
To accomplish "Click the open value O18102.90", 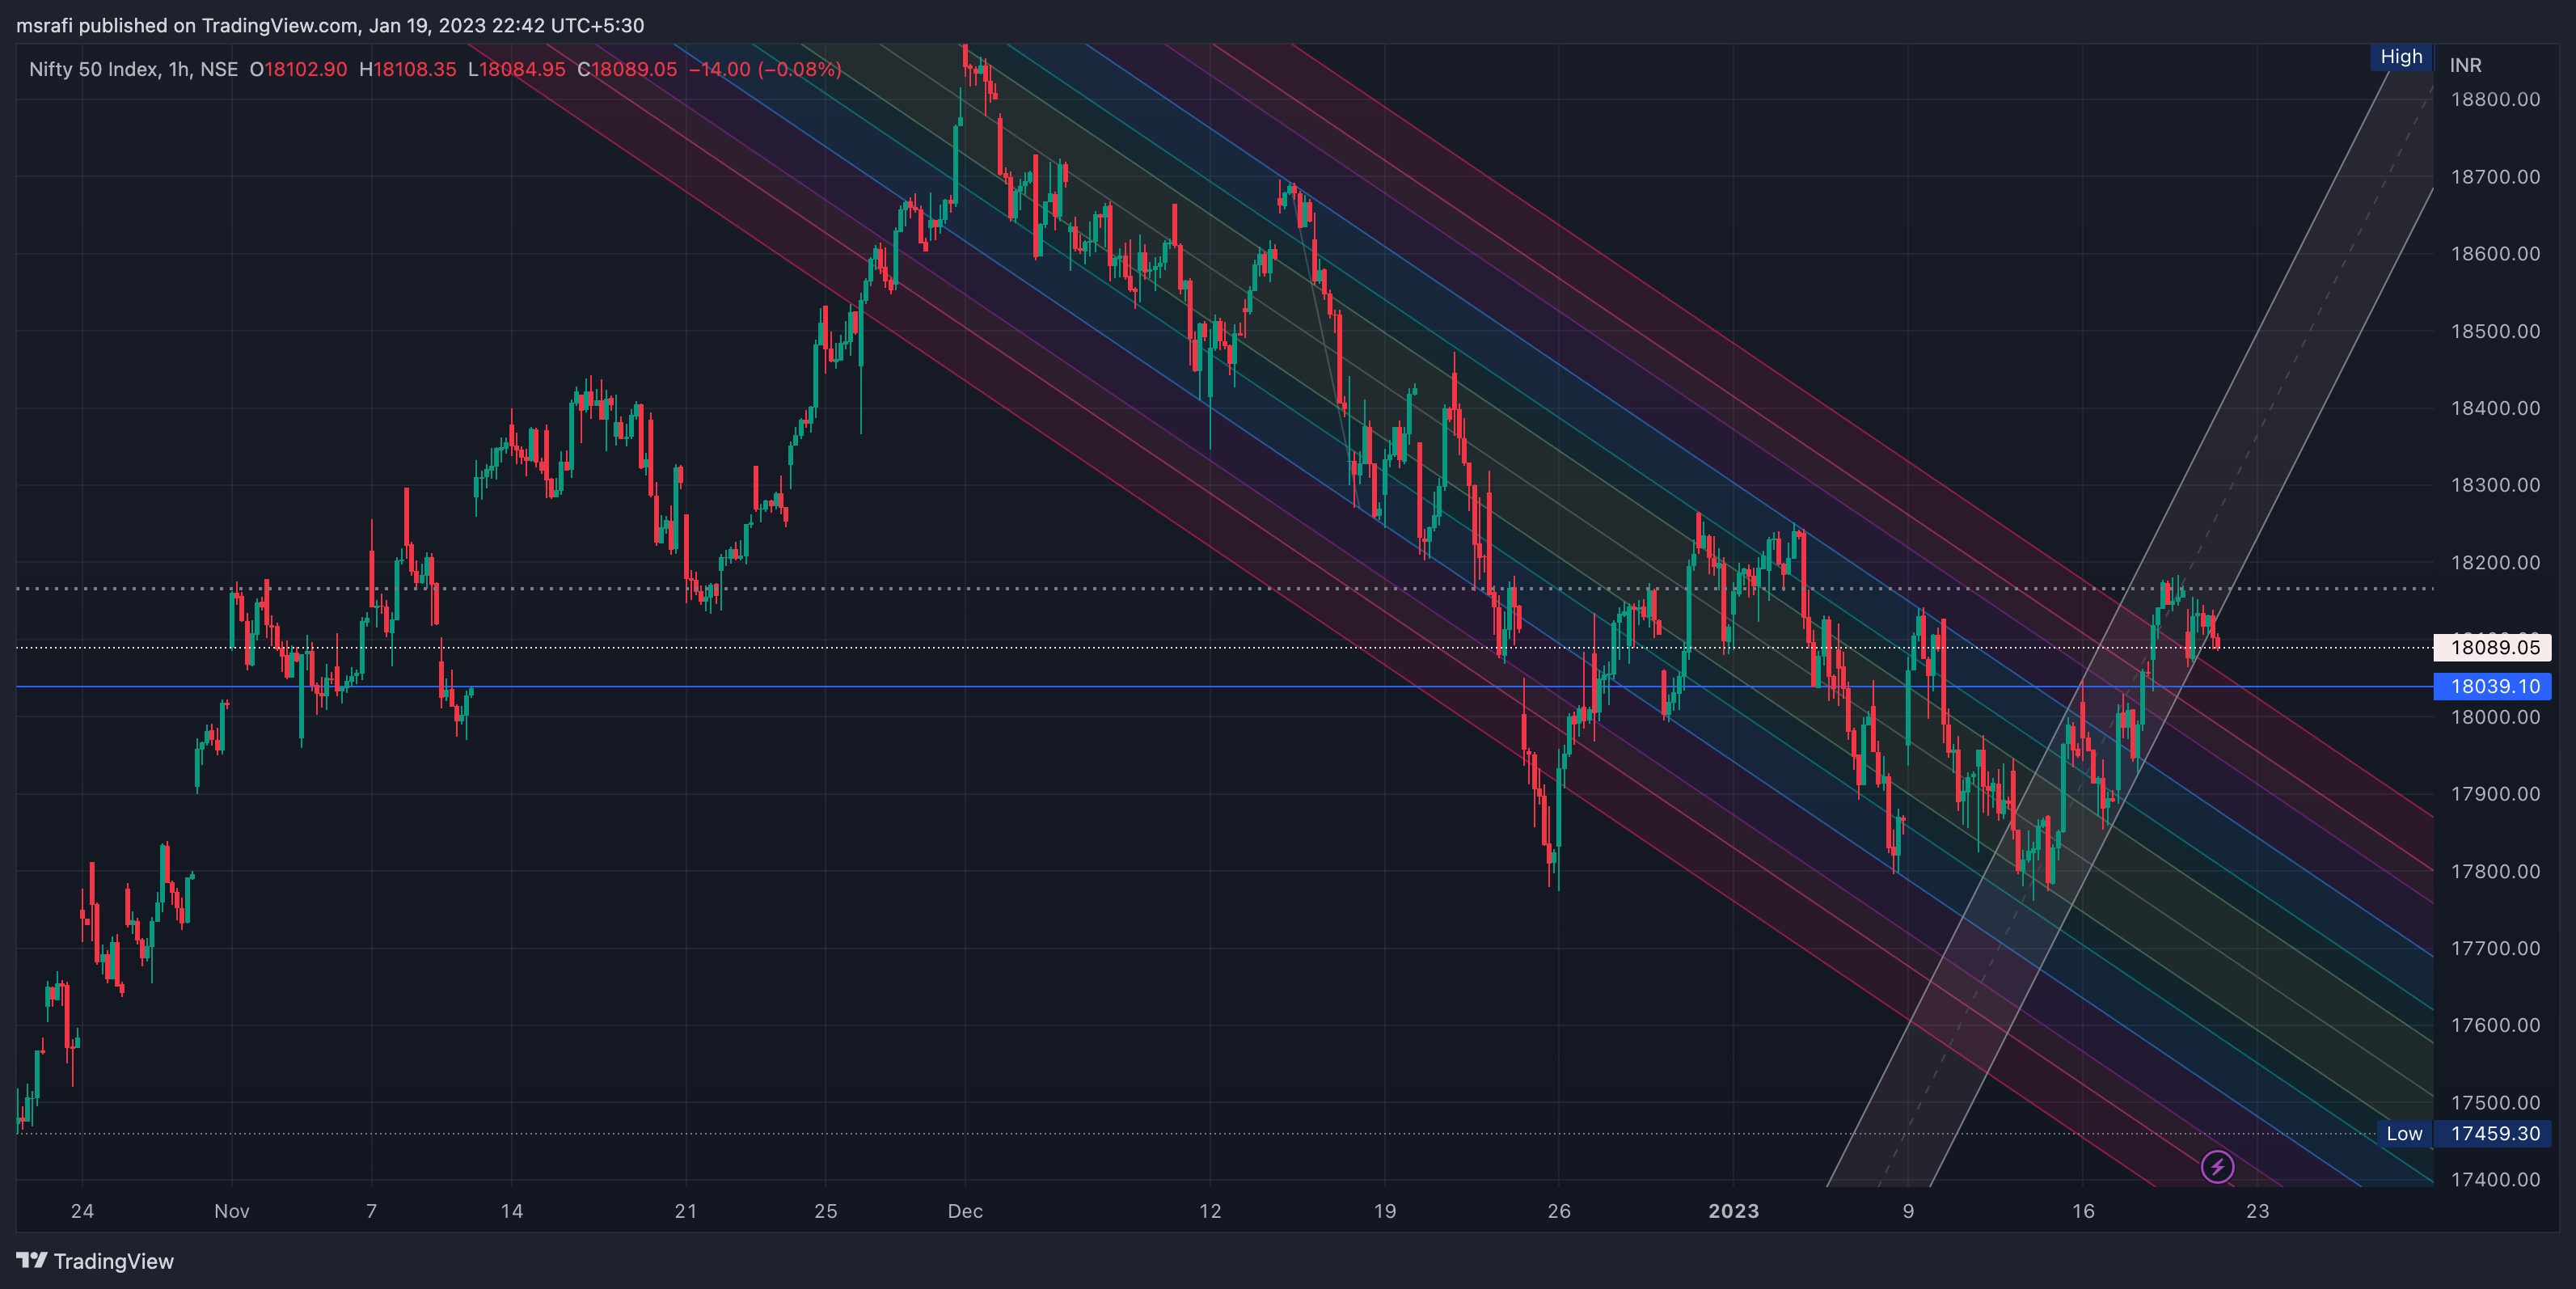I will (x=298, y=69).
